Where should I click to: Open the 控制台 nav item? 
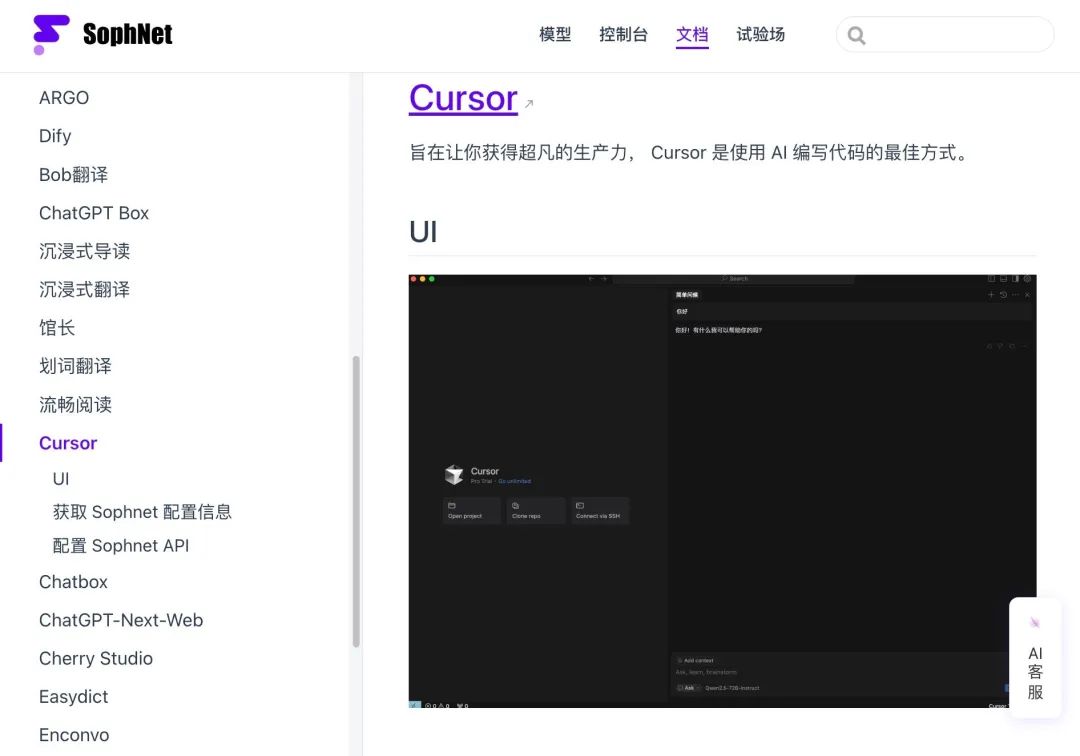pos(623,34)
